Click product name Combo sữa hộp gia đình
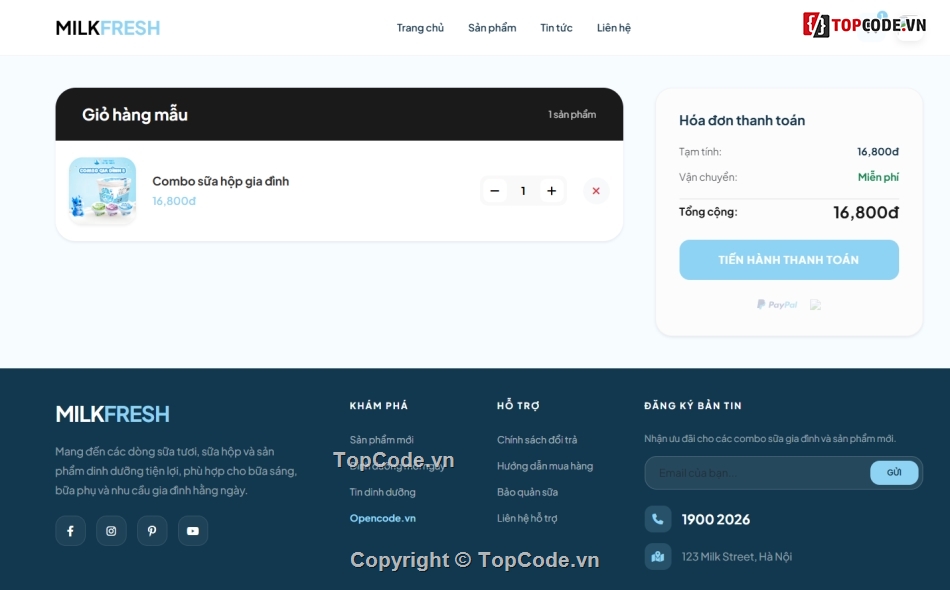950x590 pixels. click(221, 181)
